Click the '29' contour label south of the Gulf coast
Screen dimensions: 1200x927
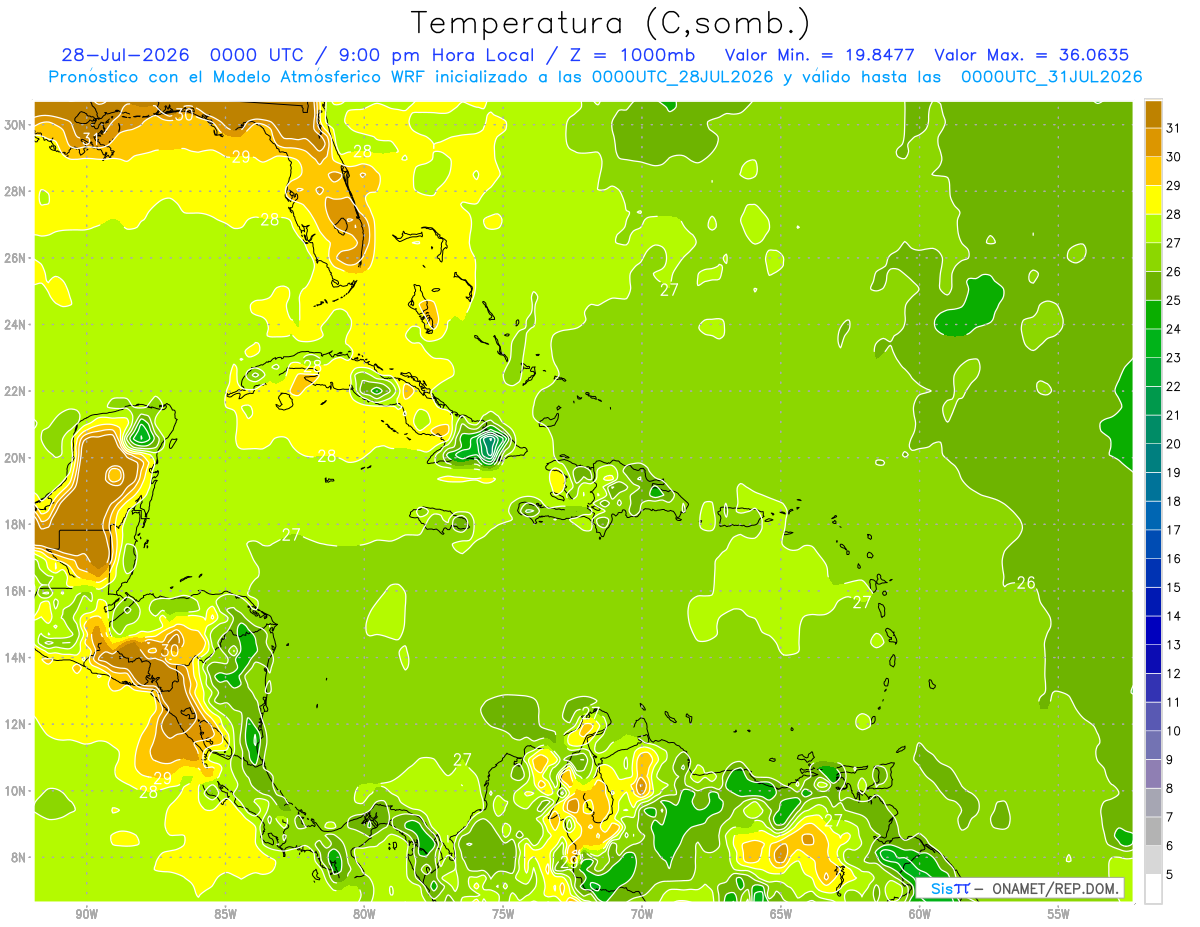(x=241, y=156)
